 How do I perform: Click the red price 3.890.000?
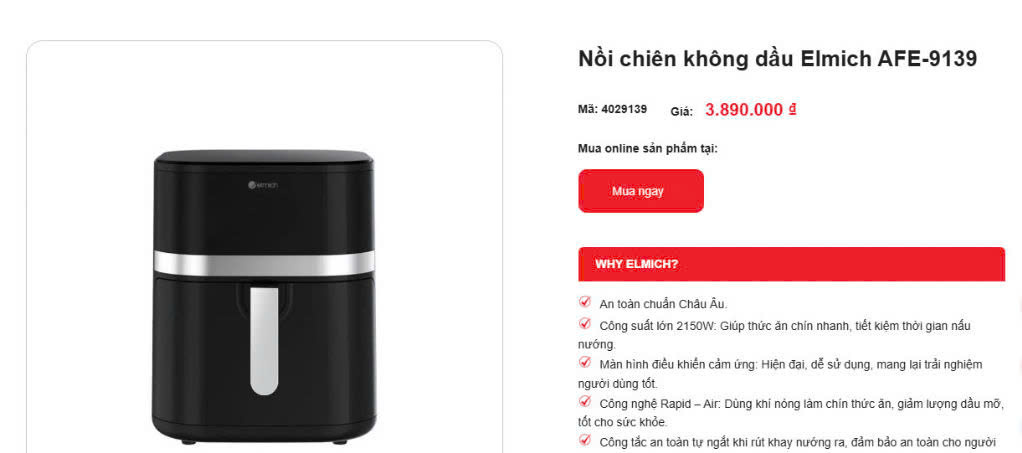coord(743,110)
